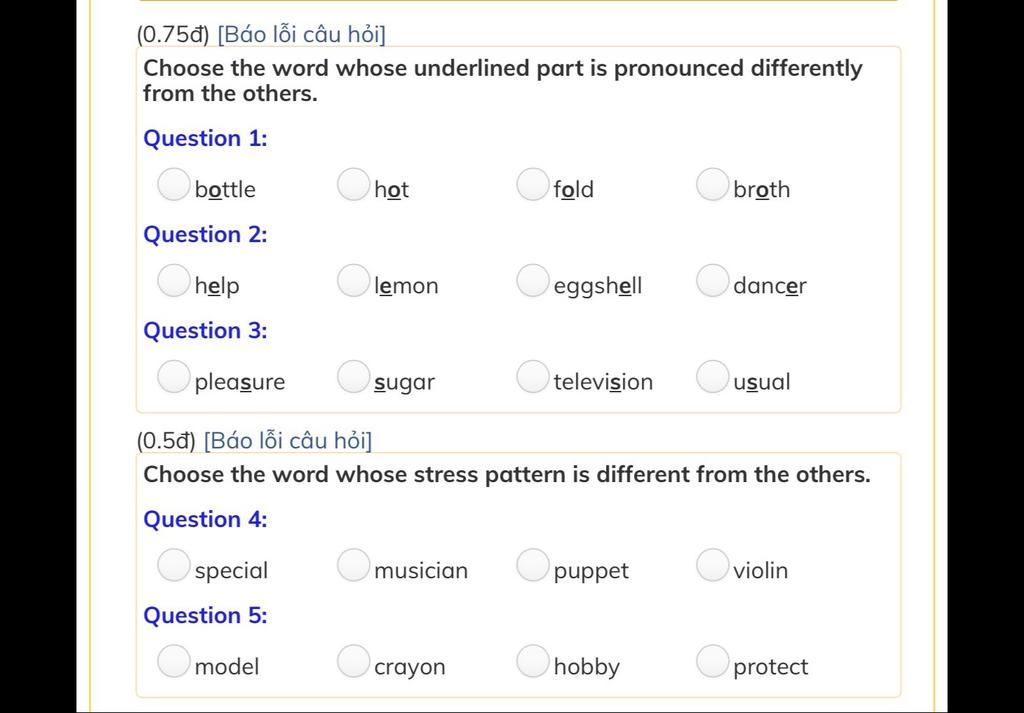
Task: Choose 'pleasure' in Question 3
Action: pyautogui.click(x=173, y=377)
